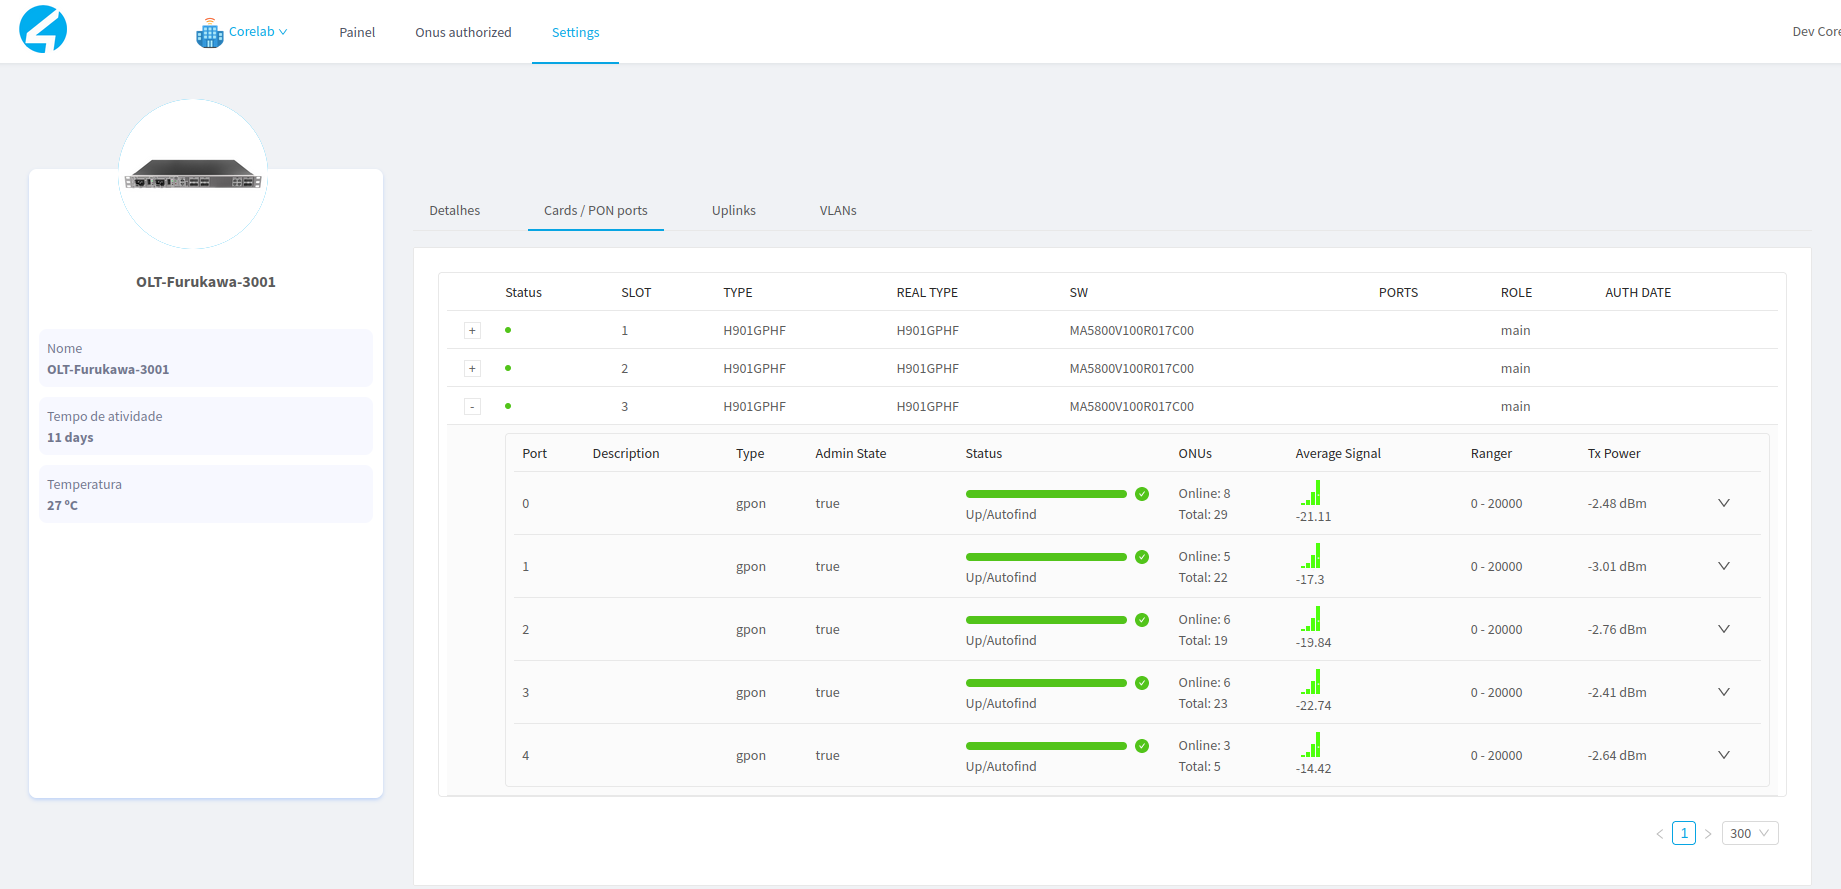
Task: Click the Corelab building icon
Action: (x=209, y=33)
